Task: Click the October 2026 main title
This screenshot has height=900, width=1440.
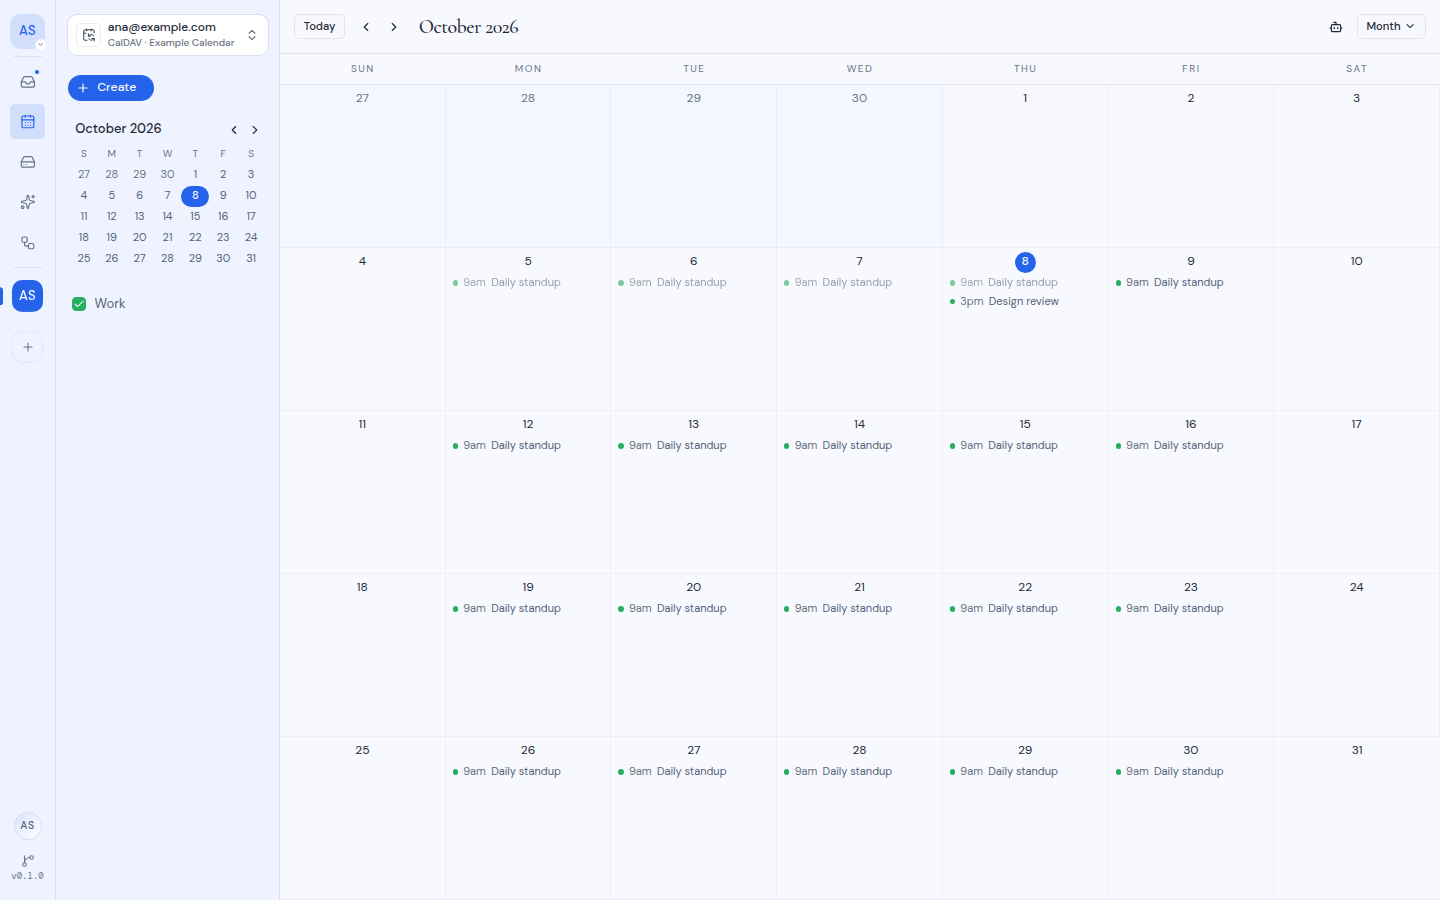Action: (468, 27)
